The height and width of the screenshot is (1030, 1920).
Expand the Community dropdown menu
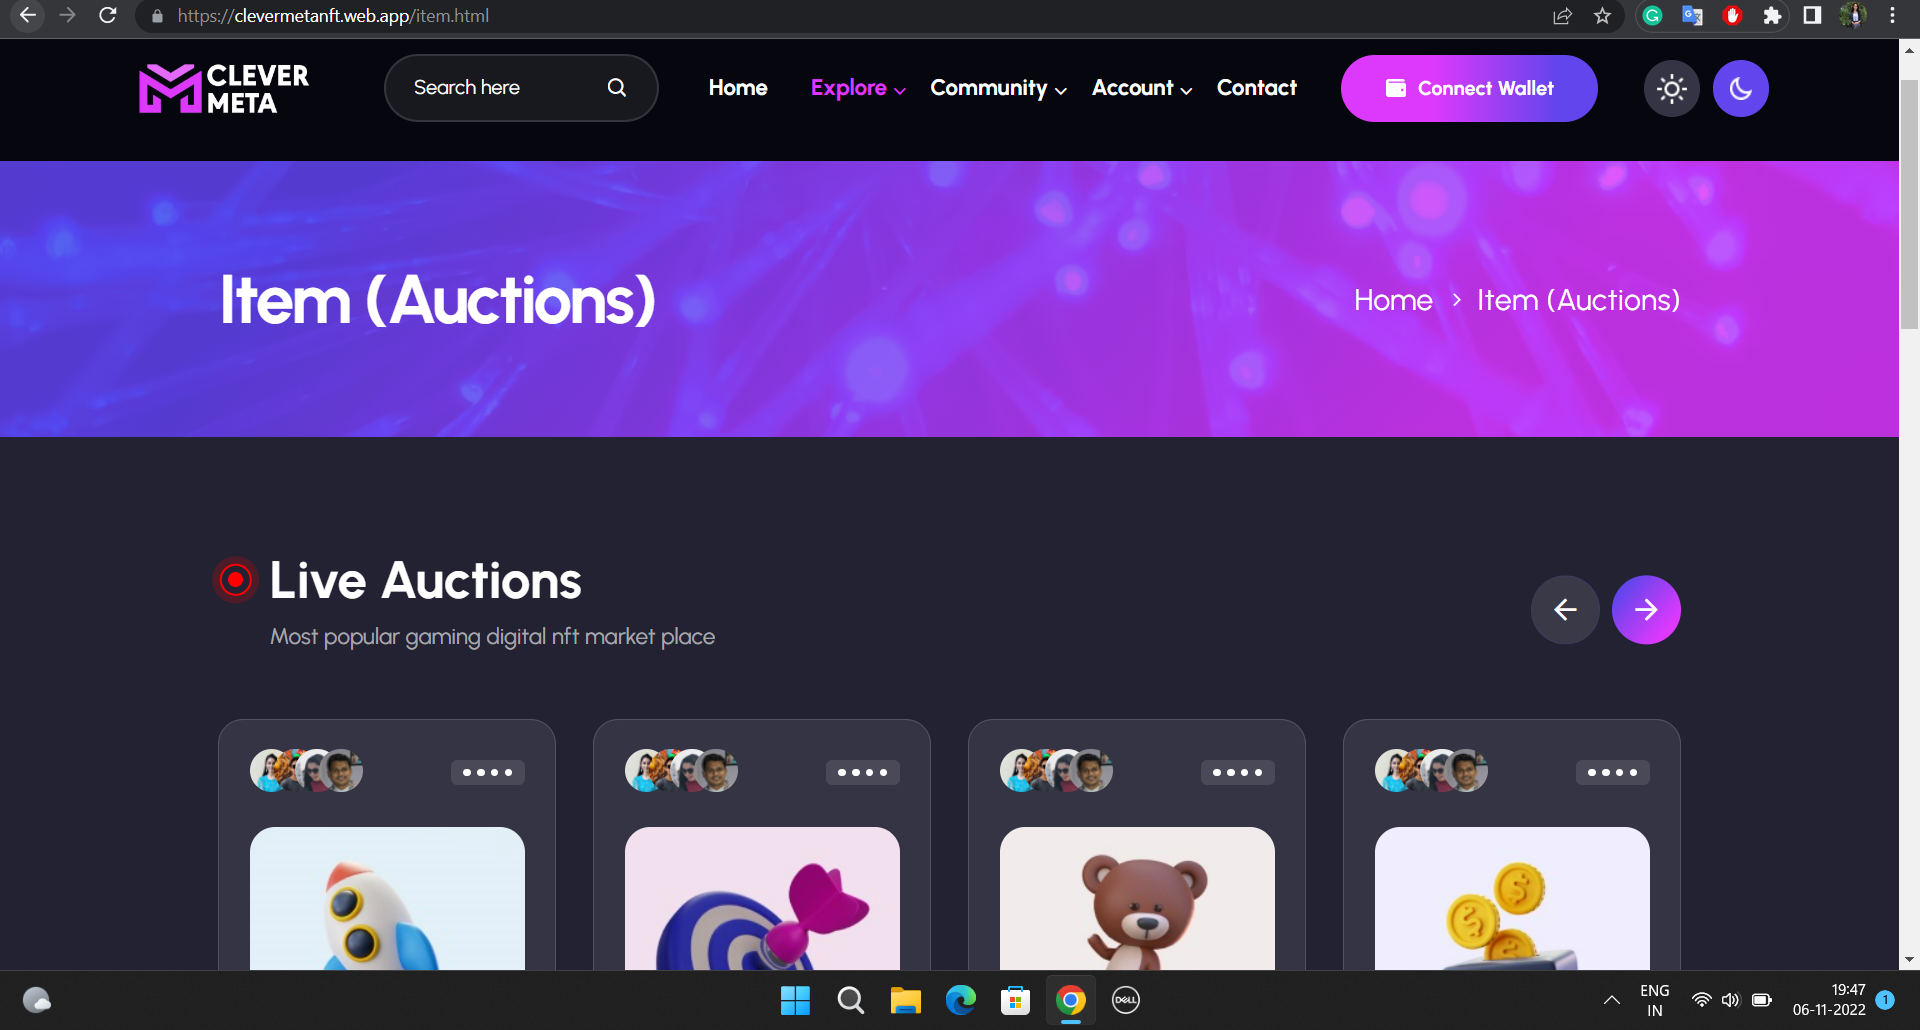(998, 88)
